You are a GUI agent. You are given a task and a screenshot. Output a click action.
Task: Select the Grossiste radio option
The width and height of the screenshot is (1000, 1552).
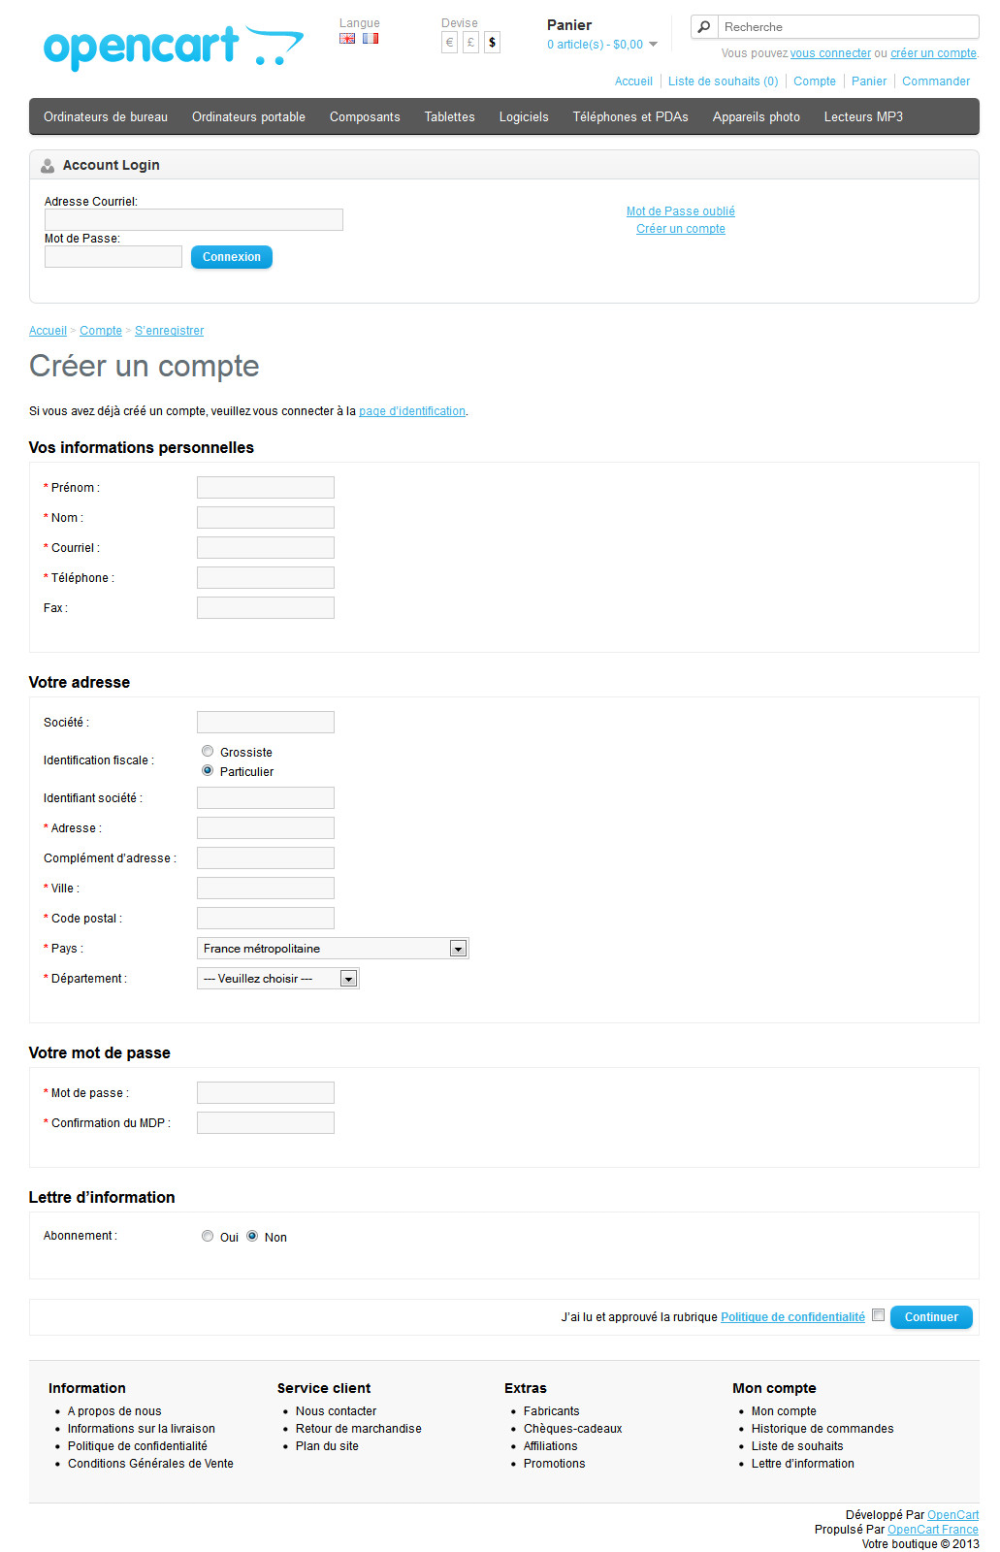(x=208, y=751)
